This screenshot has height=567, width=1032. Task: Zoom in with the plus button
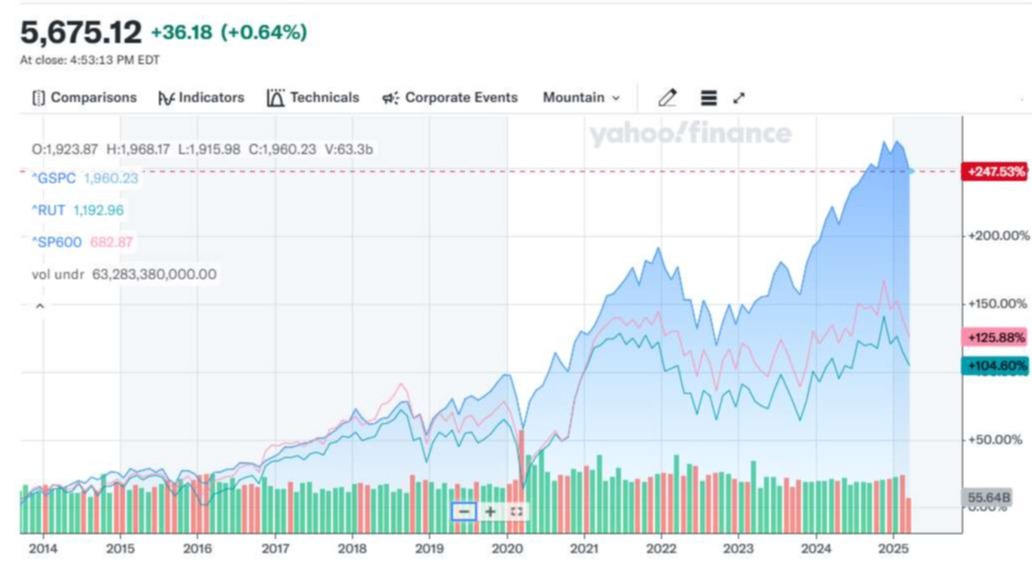pos(490,511)
